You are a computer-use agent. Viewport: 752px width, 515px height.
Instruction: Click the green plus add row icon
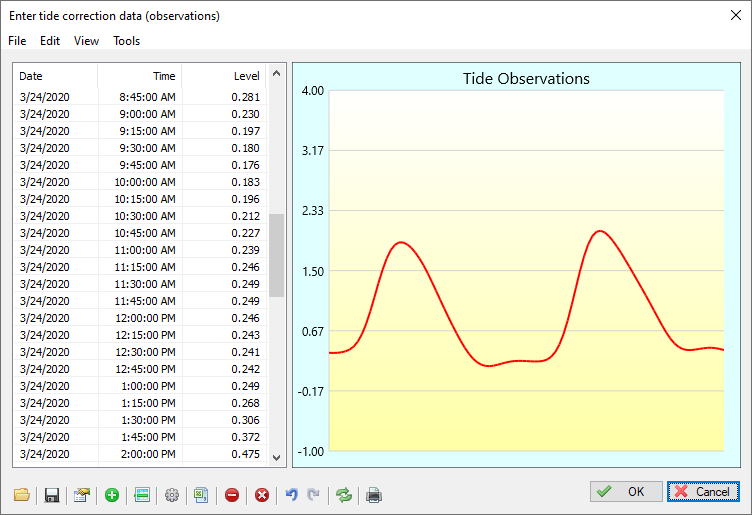(x=112, y=495)
